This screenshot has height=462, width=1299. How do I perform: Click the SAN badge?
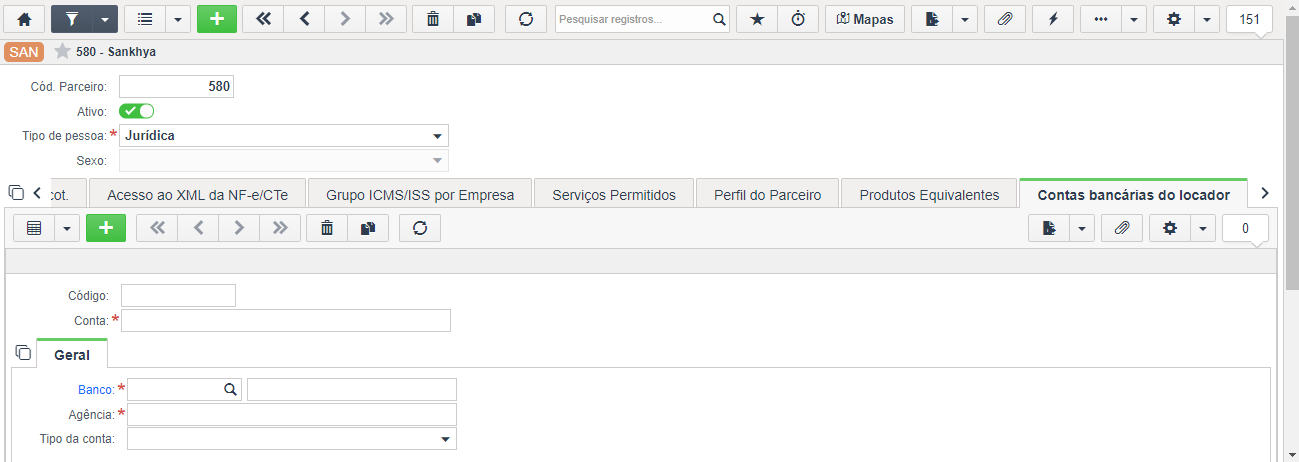point(24,52)
